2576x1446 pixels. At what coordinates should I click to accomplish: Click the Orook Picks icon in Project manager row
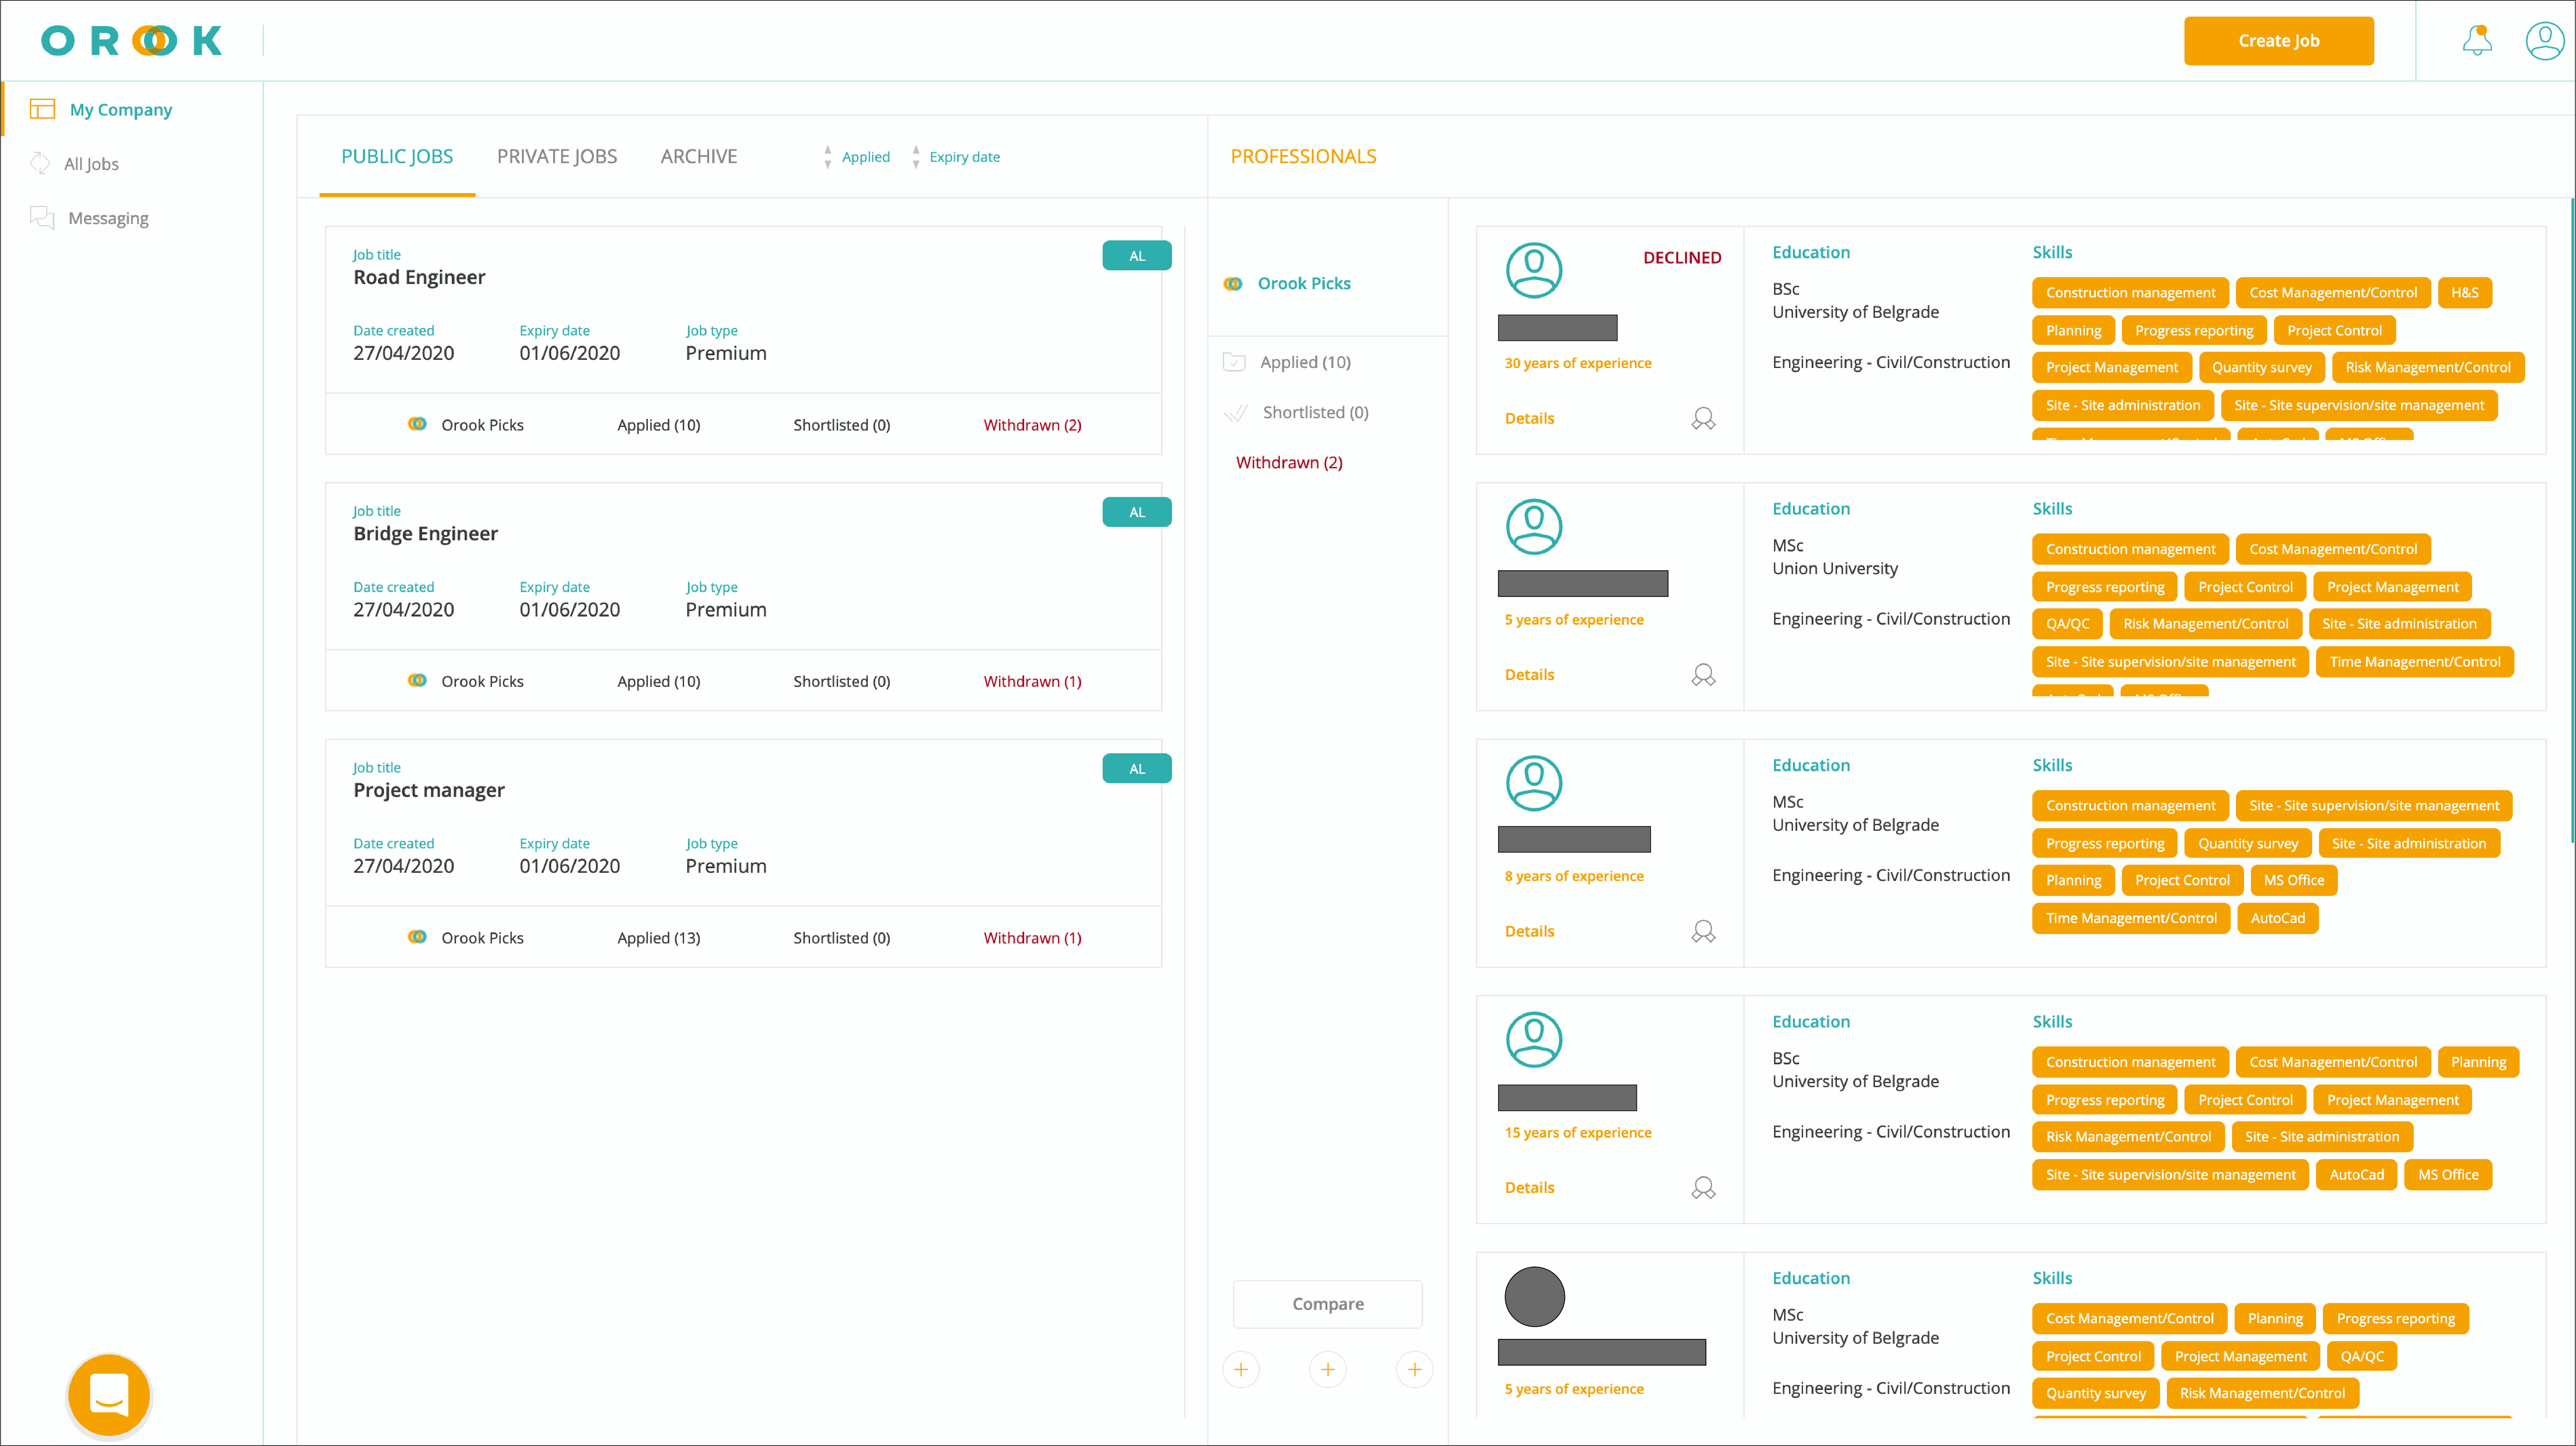(x=417, y=937)
